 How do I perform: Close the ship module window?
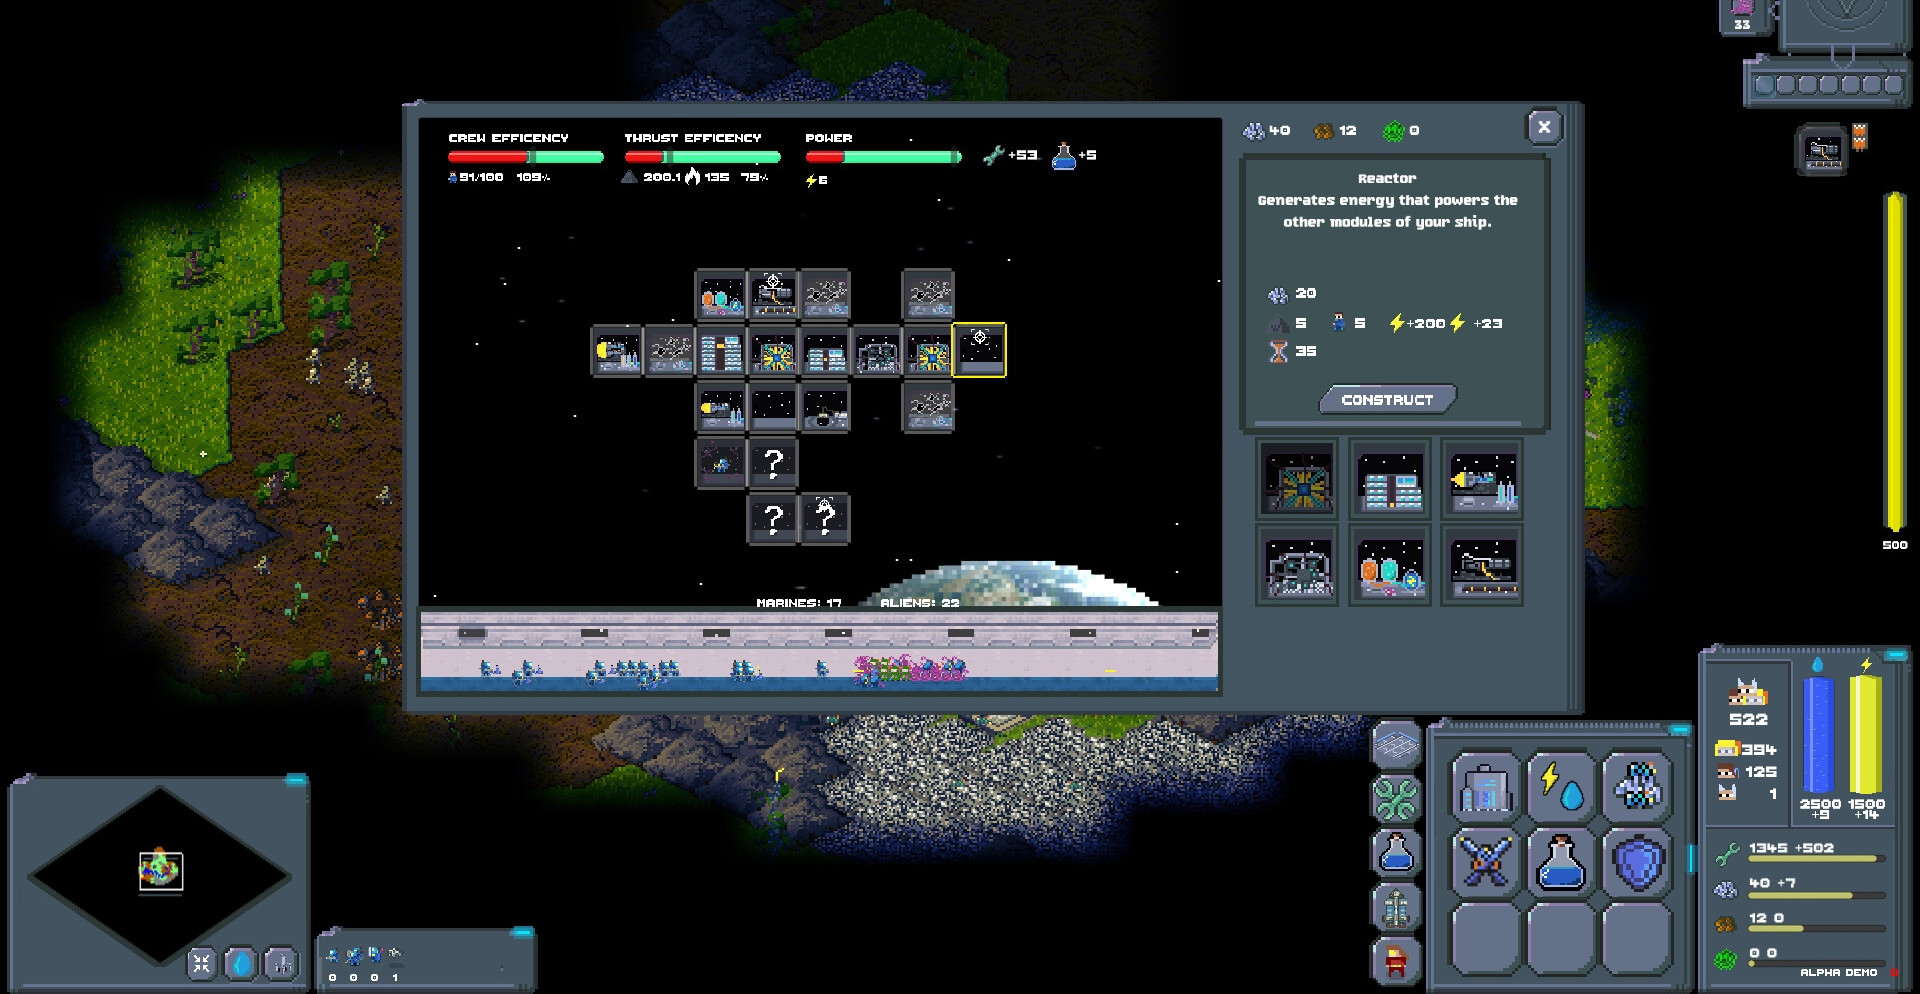(x=1544, y=127)
